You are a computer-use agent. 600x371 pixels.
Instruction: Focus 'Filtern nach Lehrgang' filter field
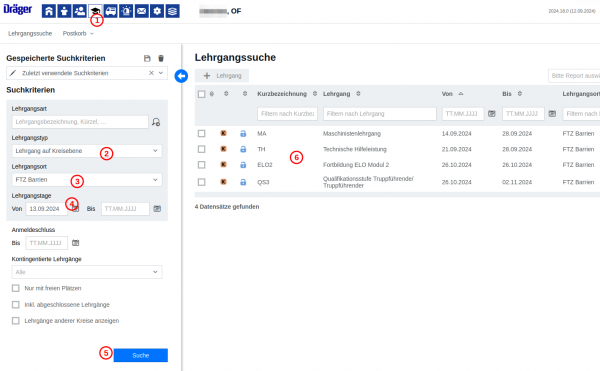[x=380, y=114]
